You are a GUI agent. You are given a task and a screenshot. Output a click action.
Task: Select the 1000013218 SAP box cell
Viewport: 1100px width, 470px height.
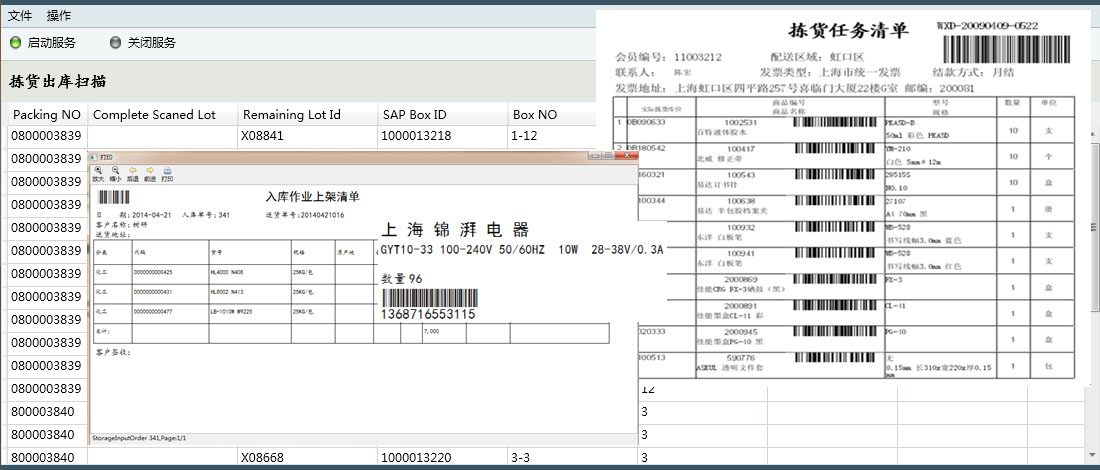pos(443,136)
